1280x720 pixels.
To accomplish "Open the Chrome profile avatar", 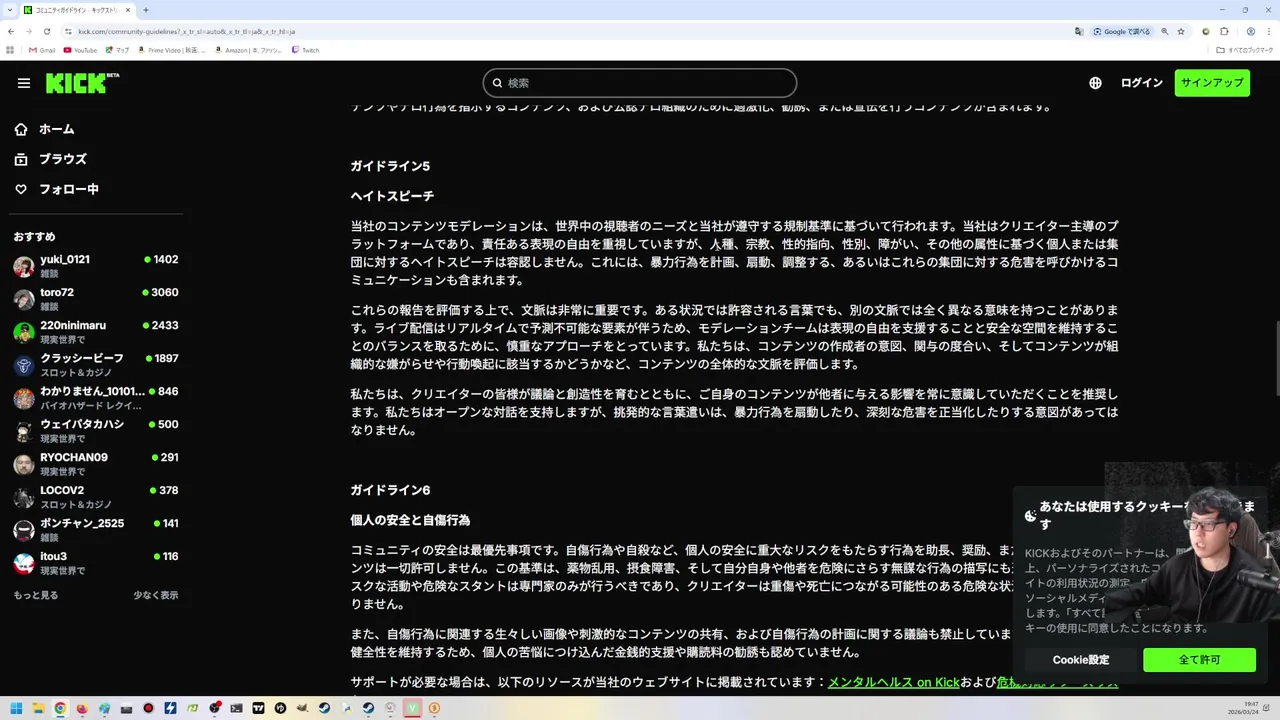I will click(x=1250, y=31).
